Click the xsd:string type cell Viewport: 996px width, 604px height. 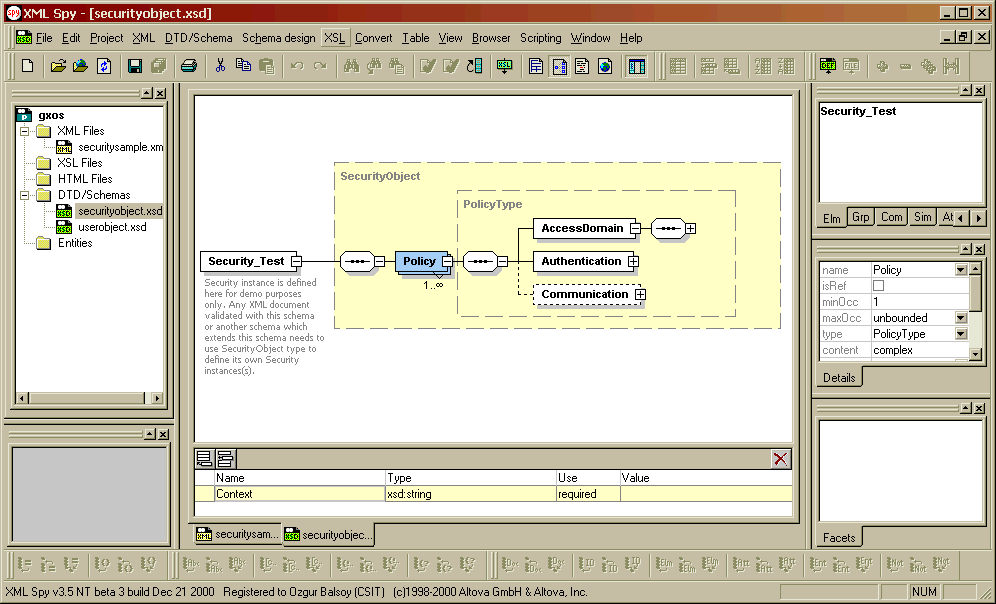(x=471, y=494)
